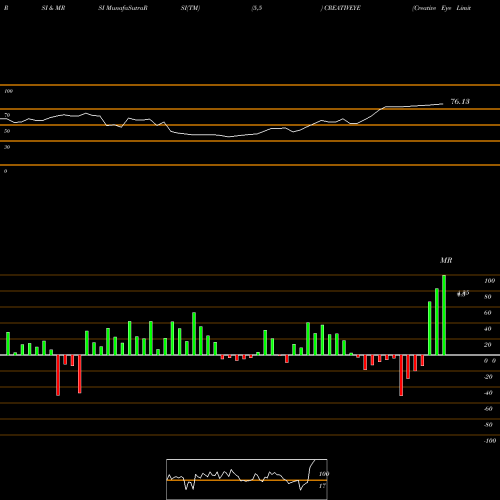Viewport: 500px width, 500px height.
Task: Click the end point of the RSI line
Action: click(x=443, y=104)
